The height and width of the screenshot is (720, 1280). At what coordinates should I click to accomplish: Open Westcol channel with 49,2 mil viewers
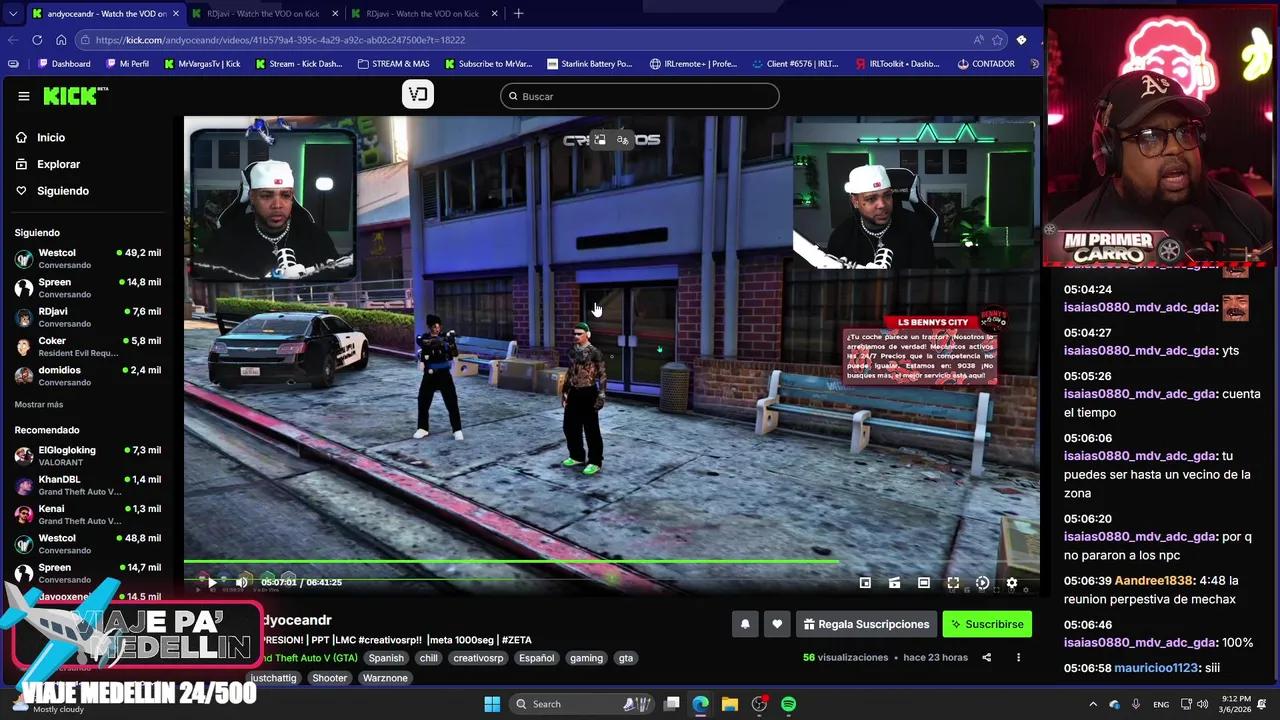(x=88, y=259)
